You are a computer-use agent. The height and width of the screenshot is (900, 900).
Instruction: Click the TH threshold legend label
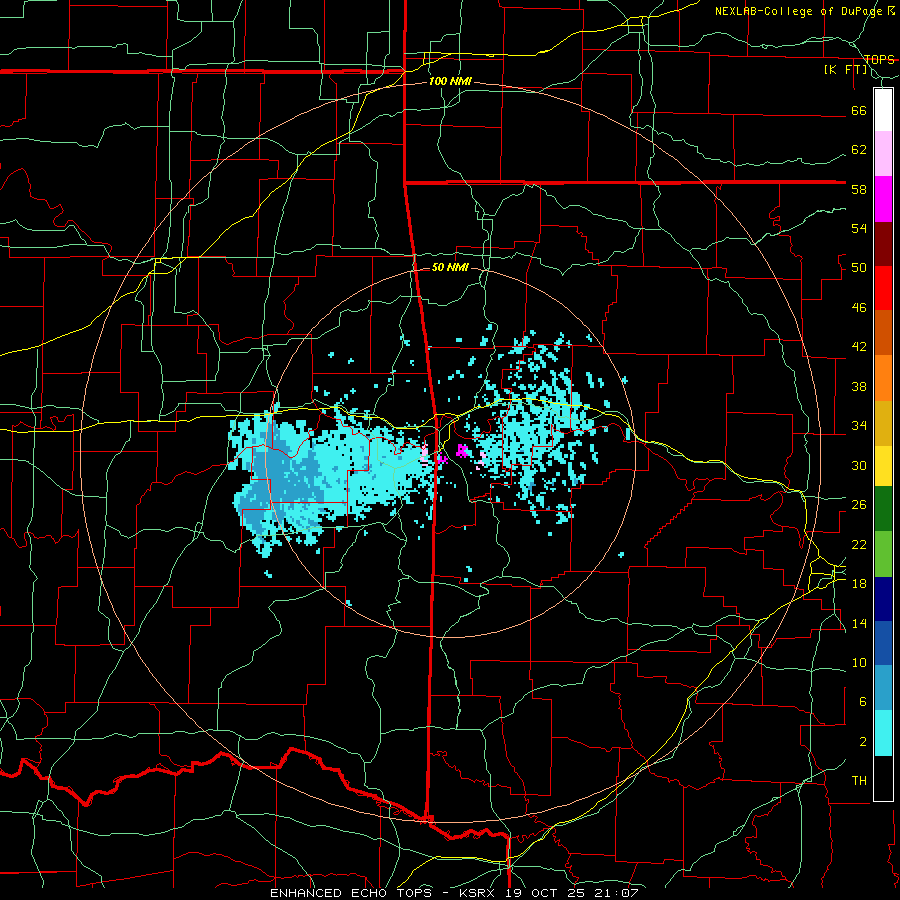[x=859, y=781]
